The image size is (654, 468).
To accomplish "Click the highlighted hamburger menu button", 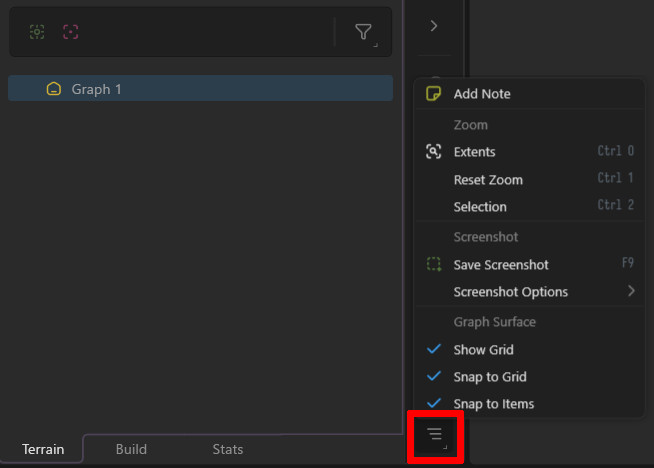I will pos(435,435).
